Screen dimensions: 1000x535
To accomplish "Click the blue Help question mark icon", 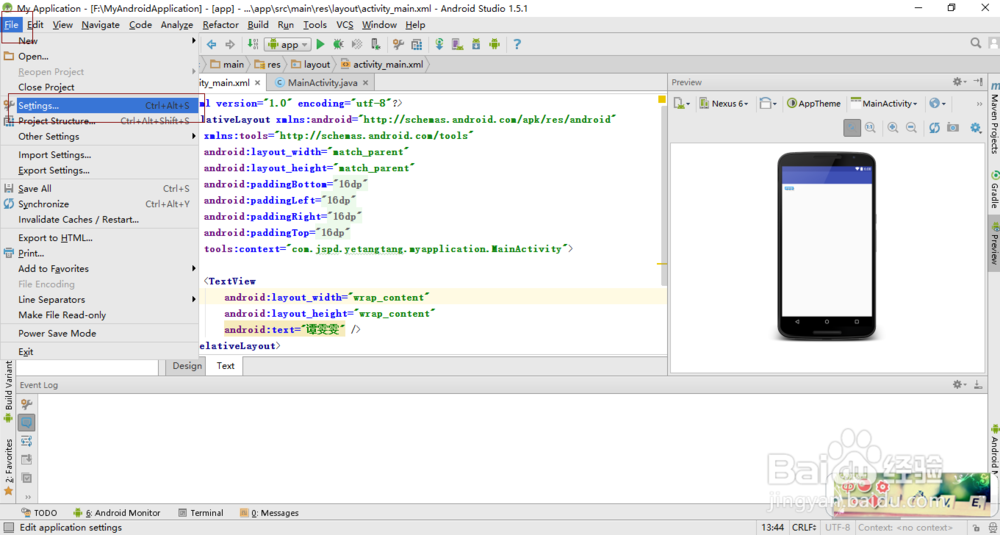I will click(517, 45).
